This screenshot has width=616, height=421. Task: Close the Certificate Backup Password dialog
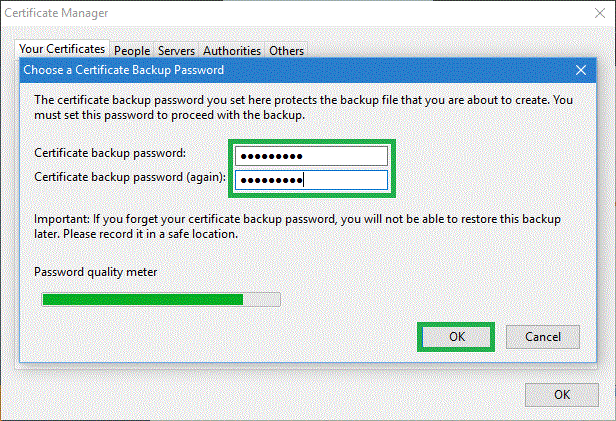coord(580,70)
